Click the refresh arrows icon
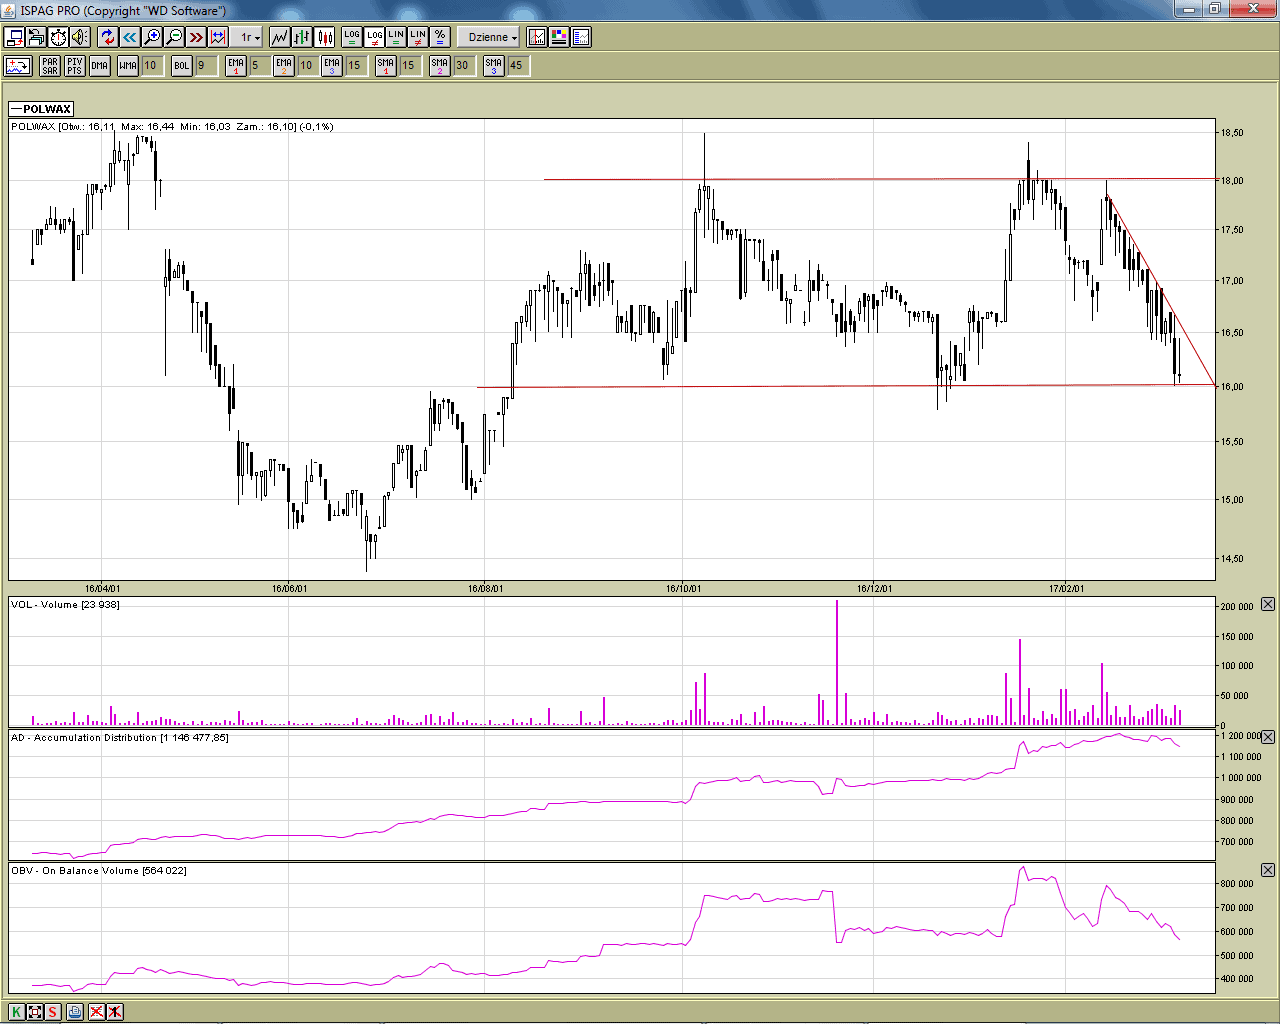 (x=107, y=37)
